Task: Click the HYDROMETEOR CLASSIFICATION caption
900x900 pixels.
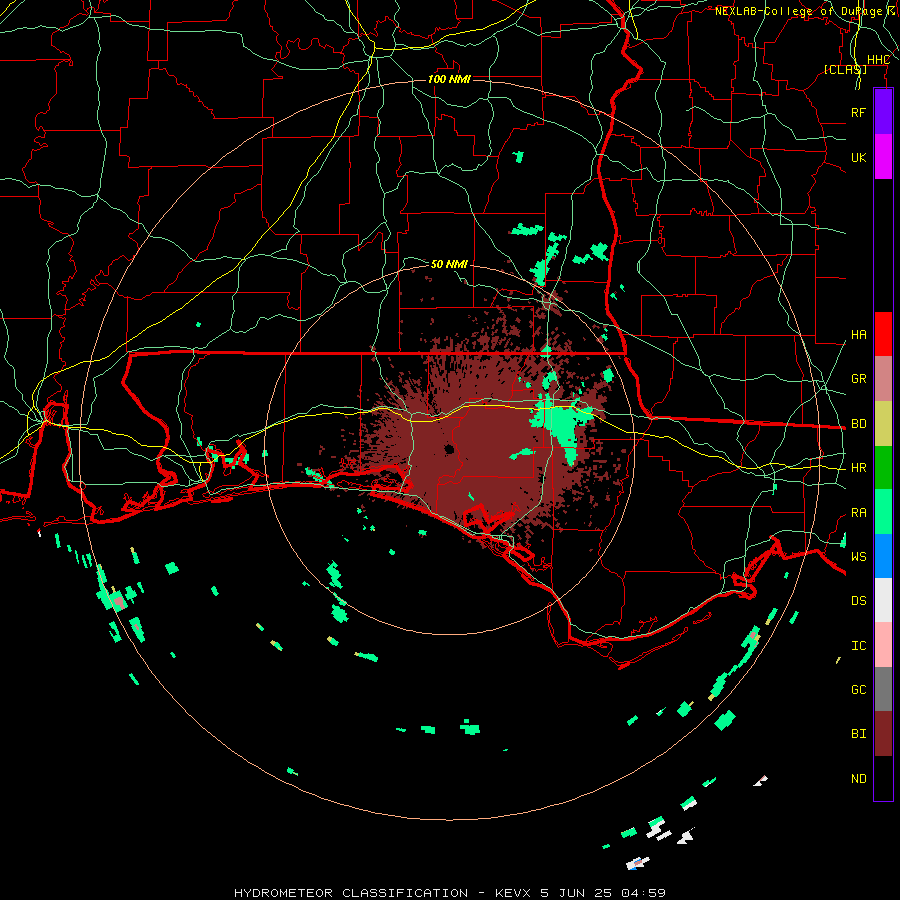Action: 350,893
